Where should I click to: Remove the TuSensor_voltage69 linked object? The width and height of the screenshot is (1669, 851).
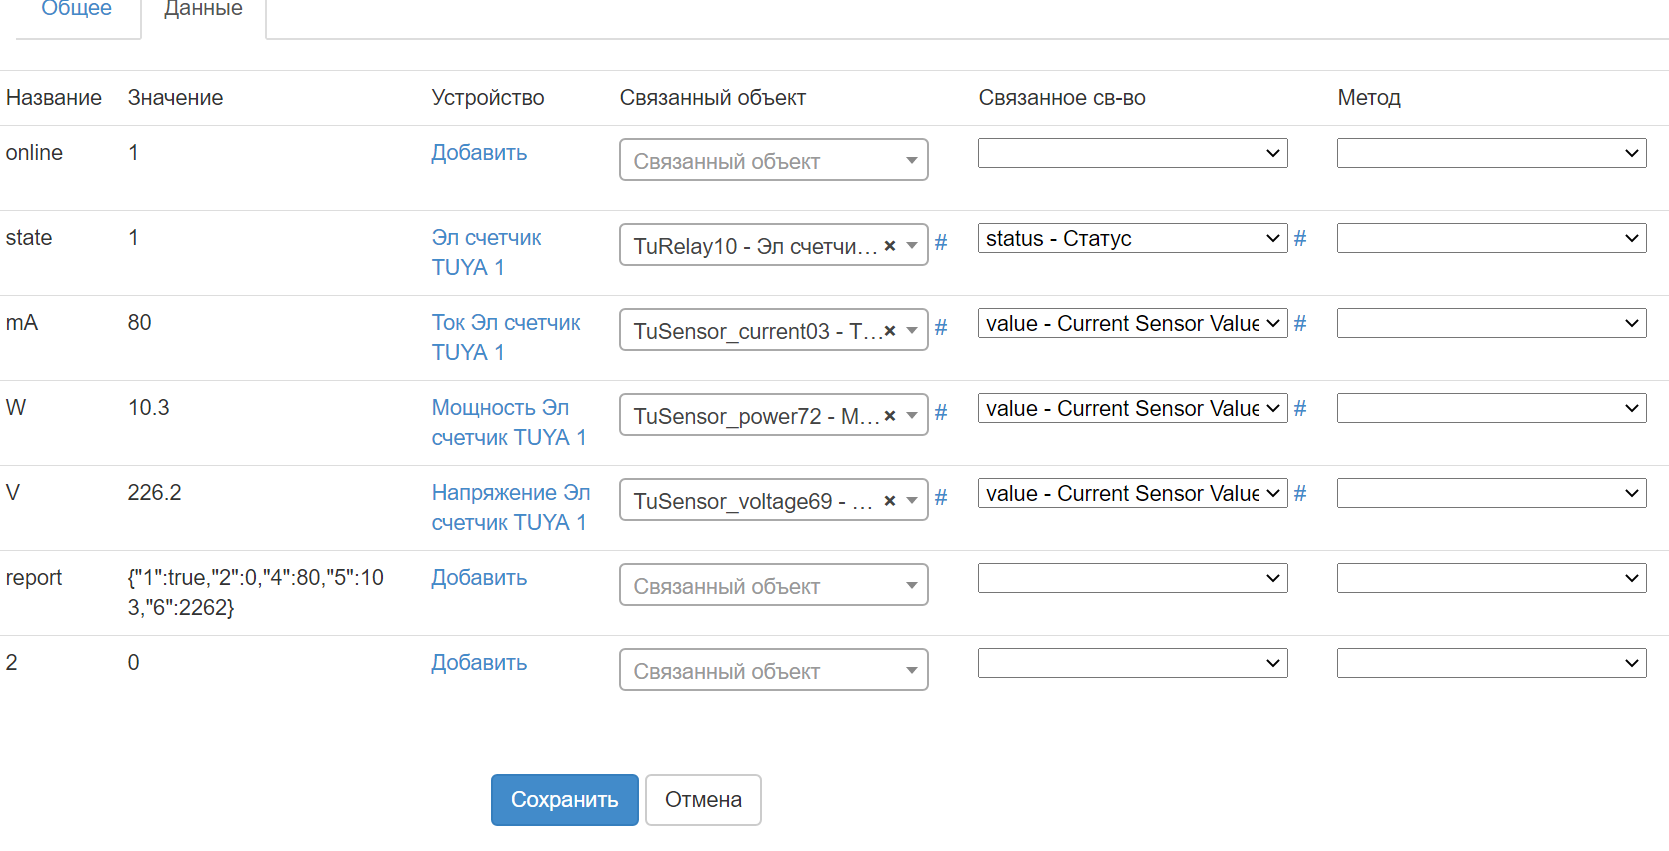click(890, 501)
